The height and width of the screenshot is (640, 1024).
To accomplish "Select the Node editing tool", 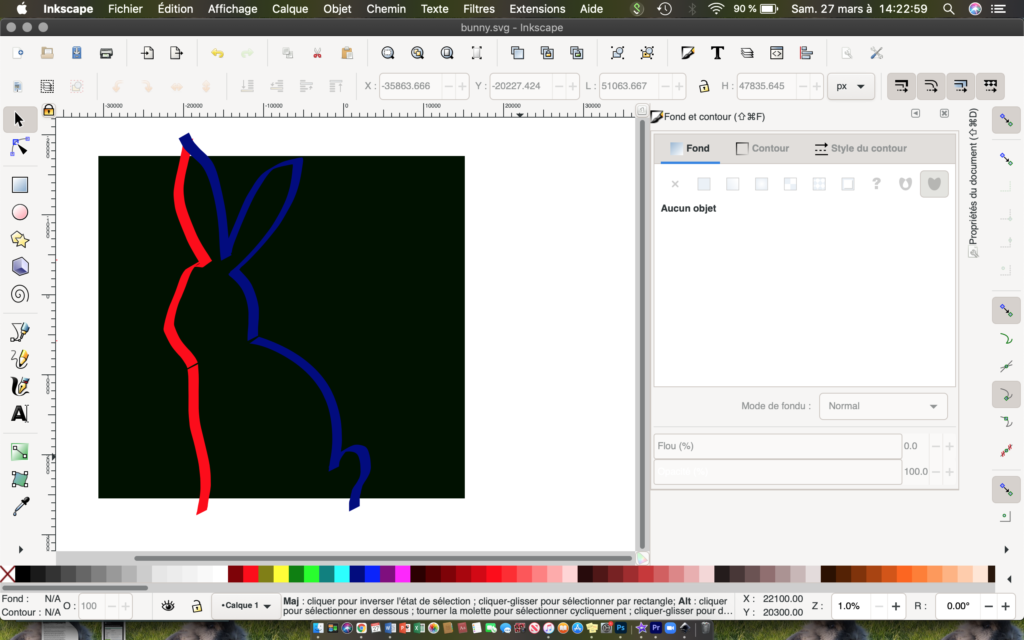I will coord(19,147).
